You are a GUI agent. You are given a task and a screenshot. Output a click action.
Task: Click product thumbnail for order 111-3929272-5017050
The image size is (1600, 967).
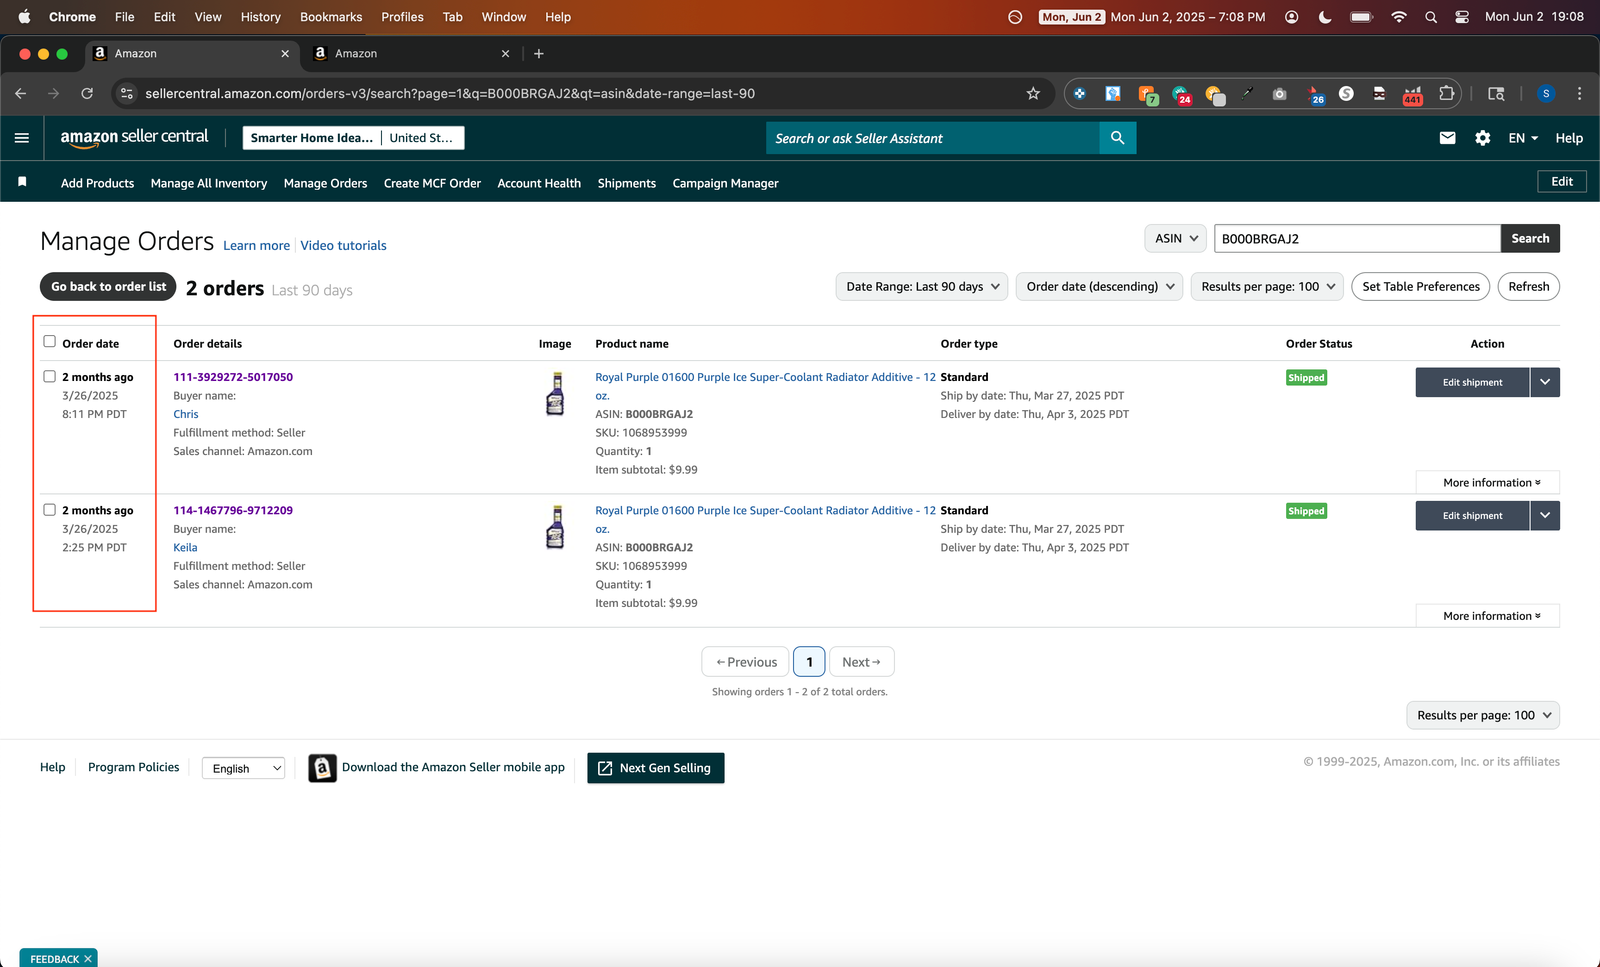tap(555, 394)
